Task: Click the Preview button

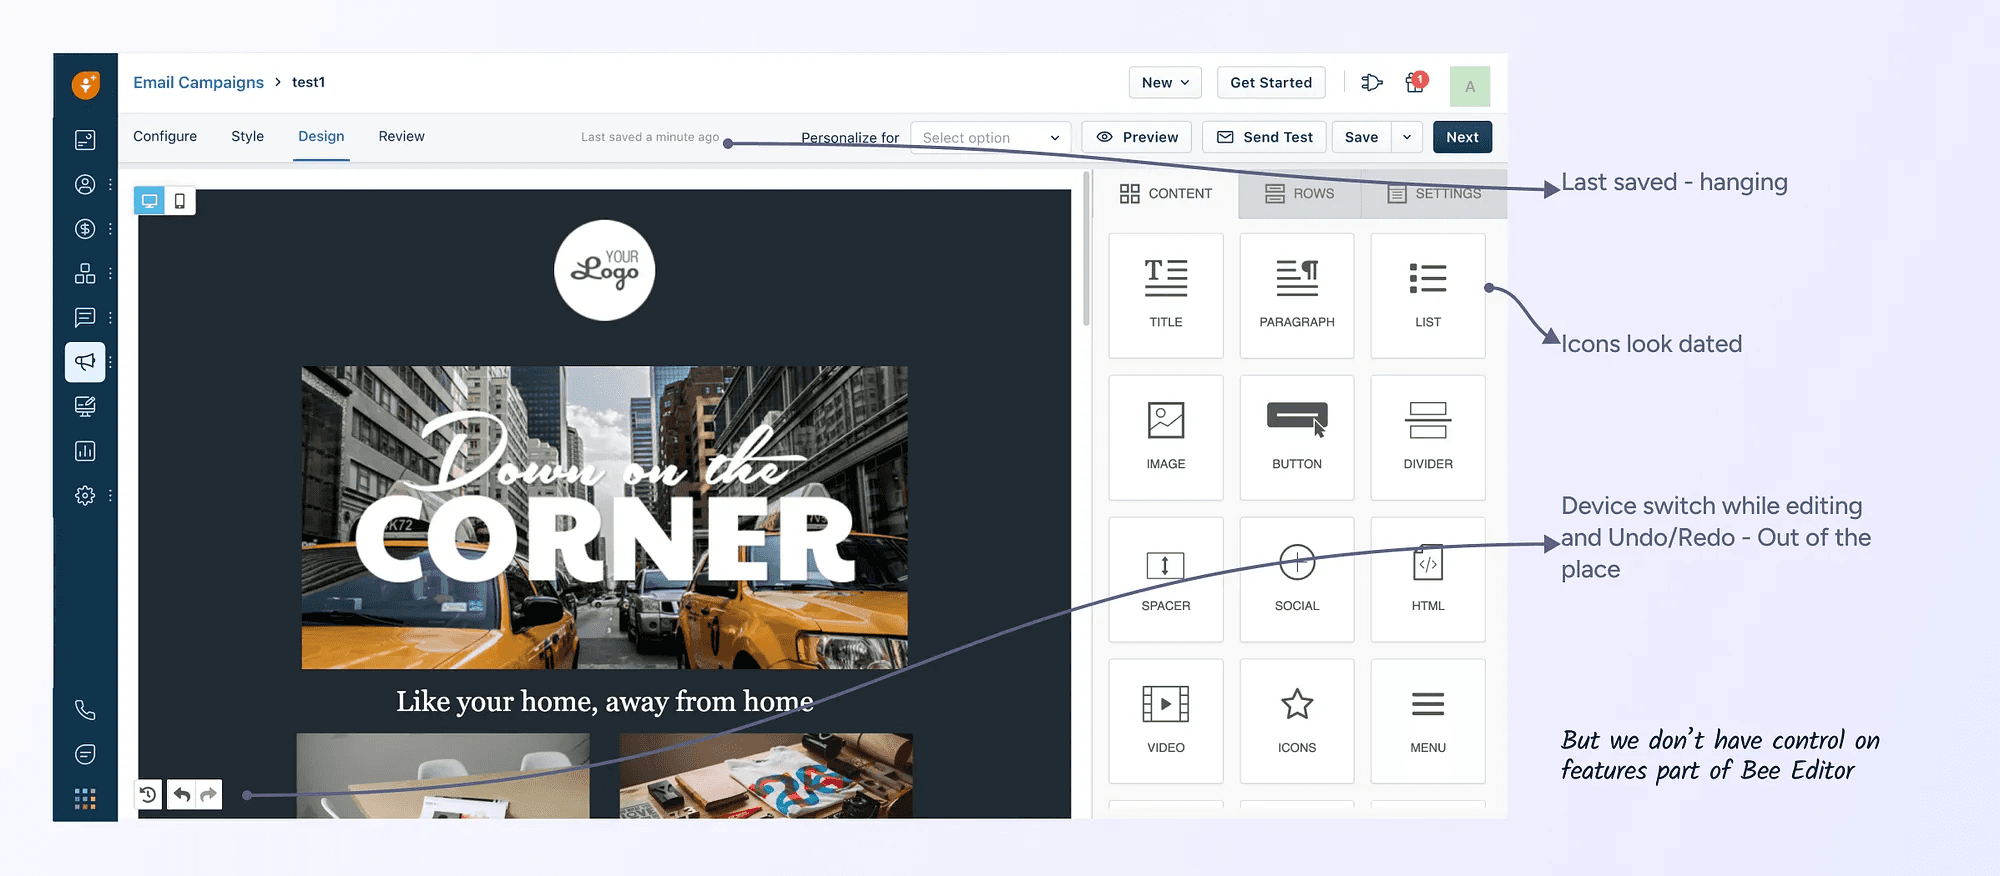Action: click(1137, 137)
